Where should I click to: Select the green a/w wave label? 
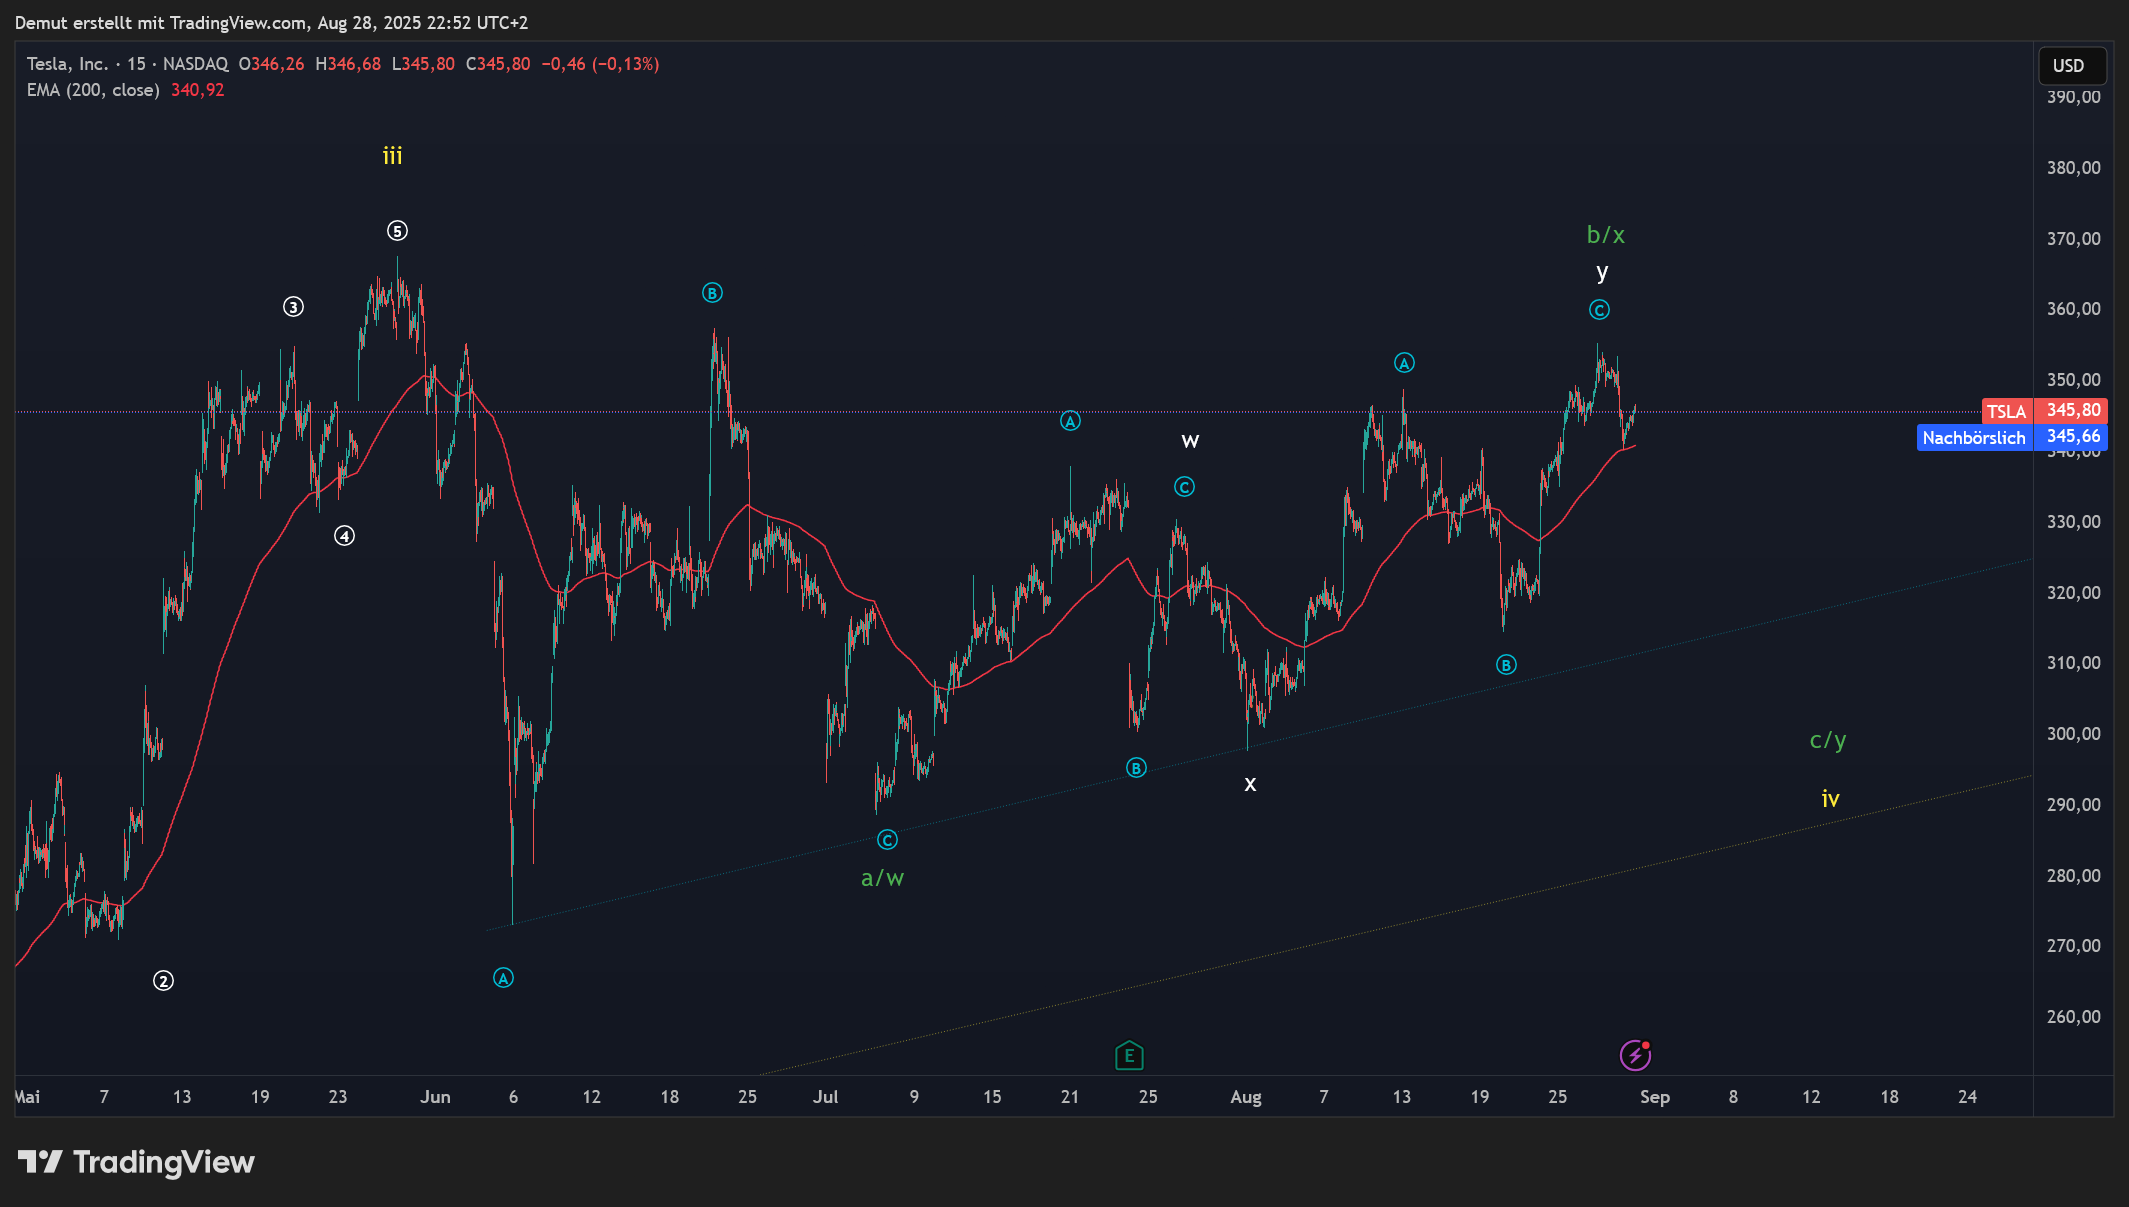click(882, 878)
